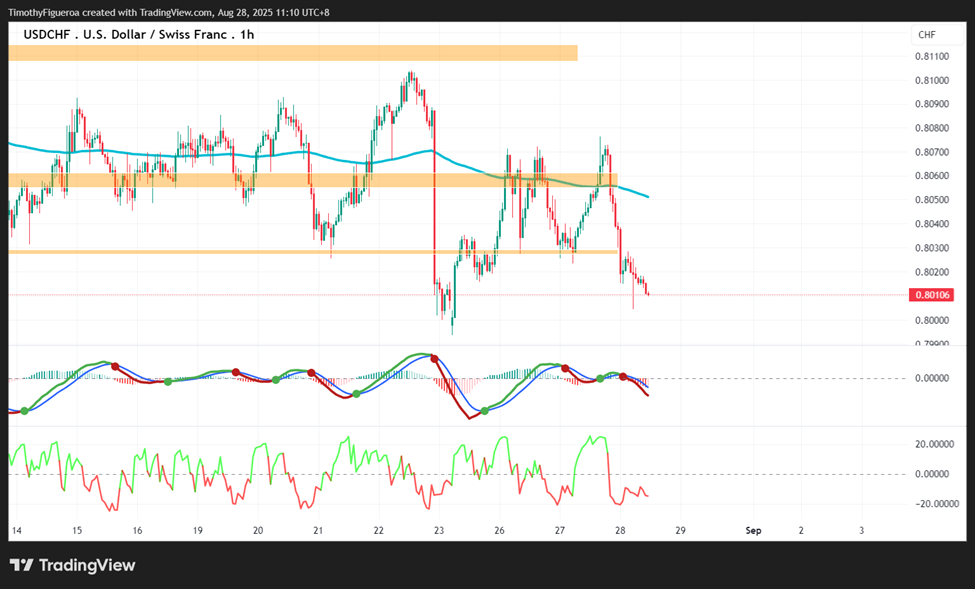The height and width of the screenshot is (589, 975).
Task: Click the top orange resistance zone rectangle
Action: [x=293, y=53]
